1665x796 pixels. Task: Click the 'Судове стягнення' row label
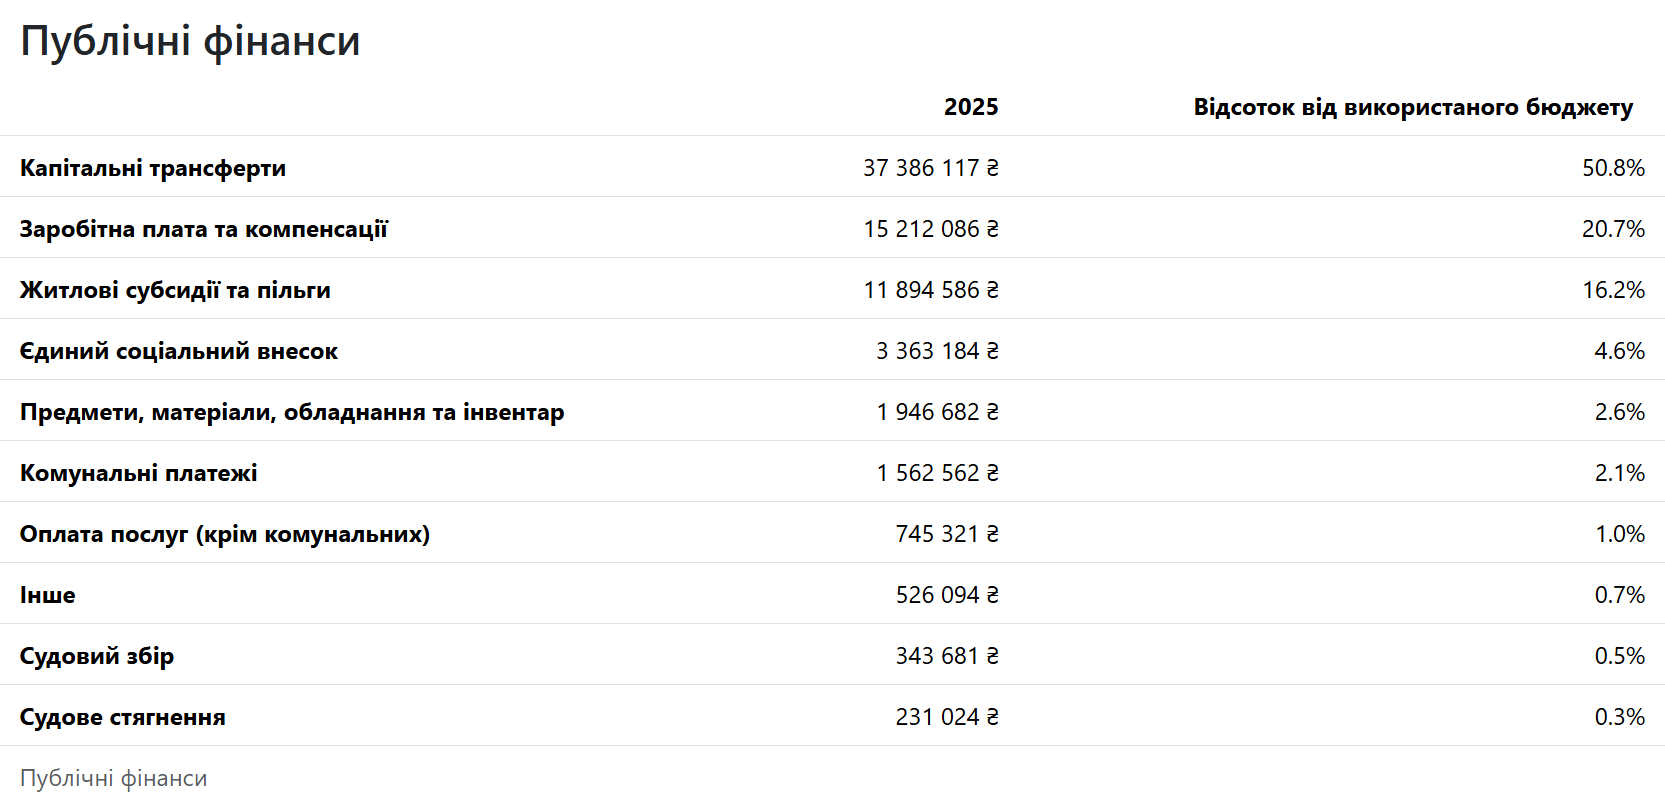[x=123, y=717]
